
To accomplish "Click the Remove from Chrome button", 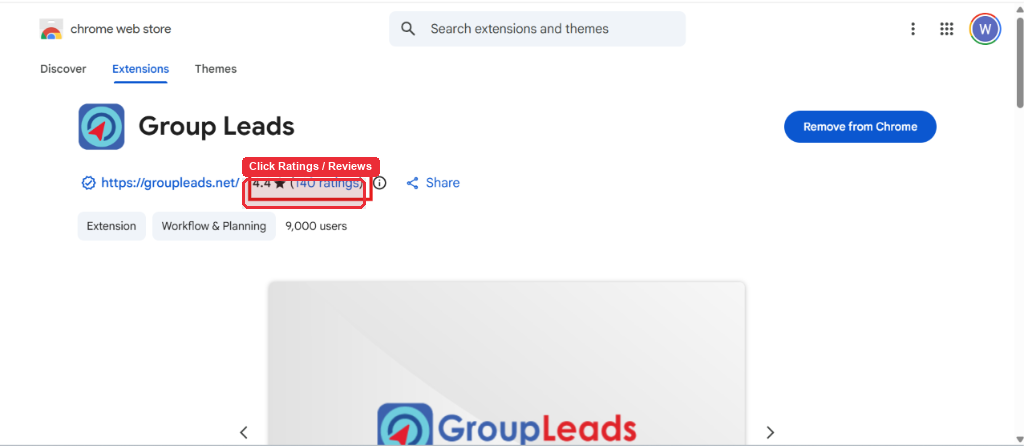I will [x=860, y=127].
